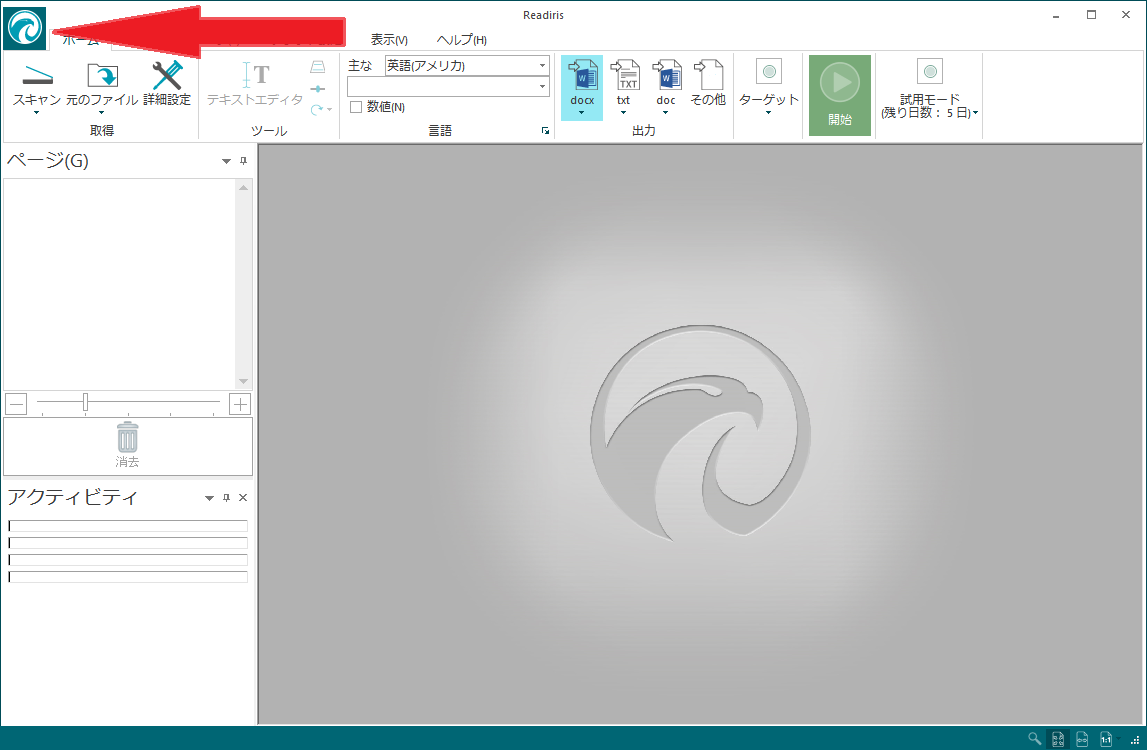Select txt output format icon

(x=624, y=75)
